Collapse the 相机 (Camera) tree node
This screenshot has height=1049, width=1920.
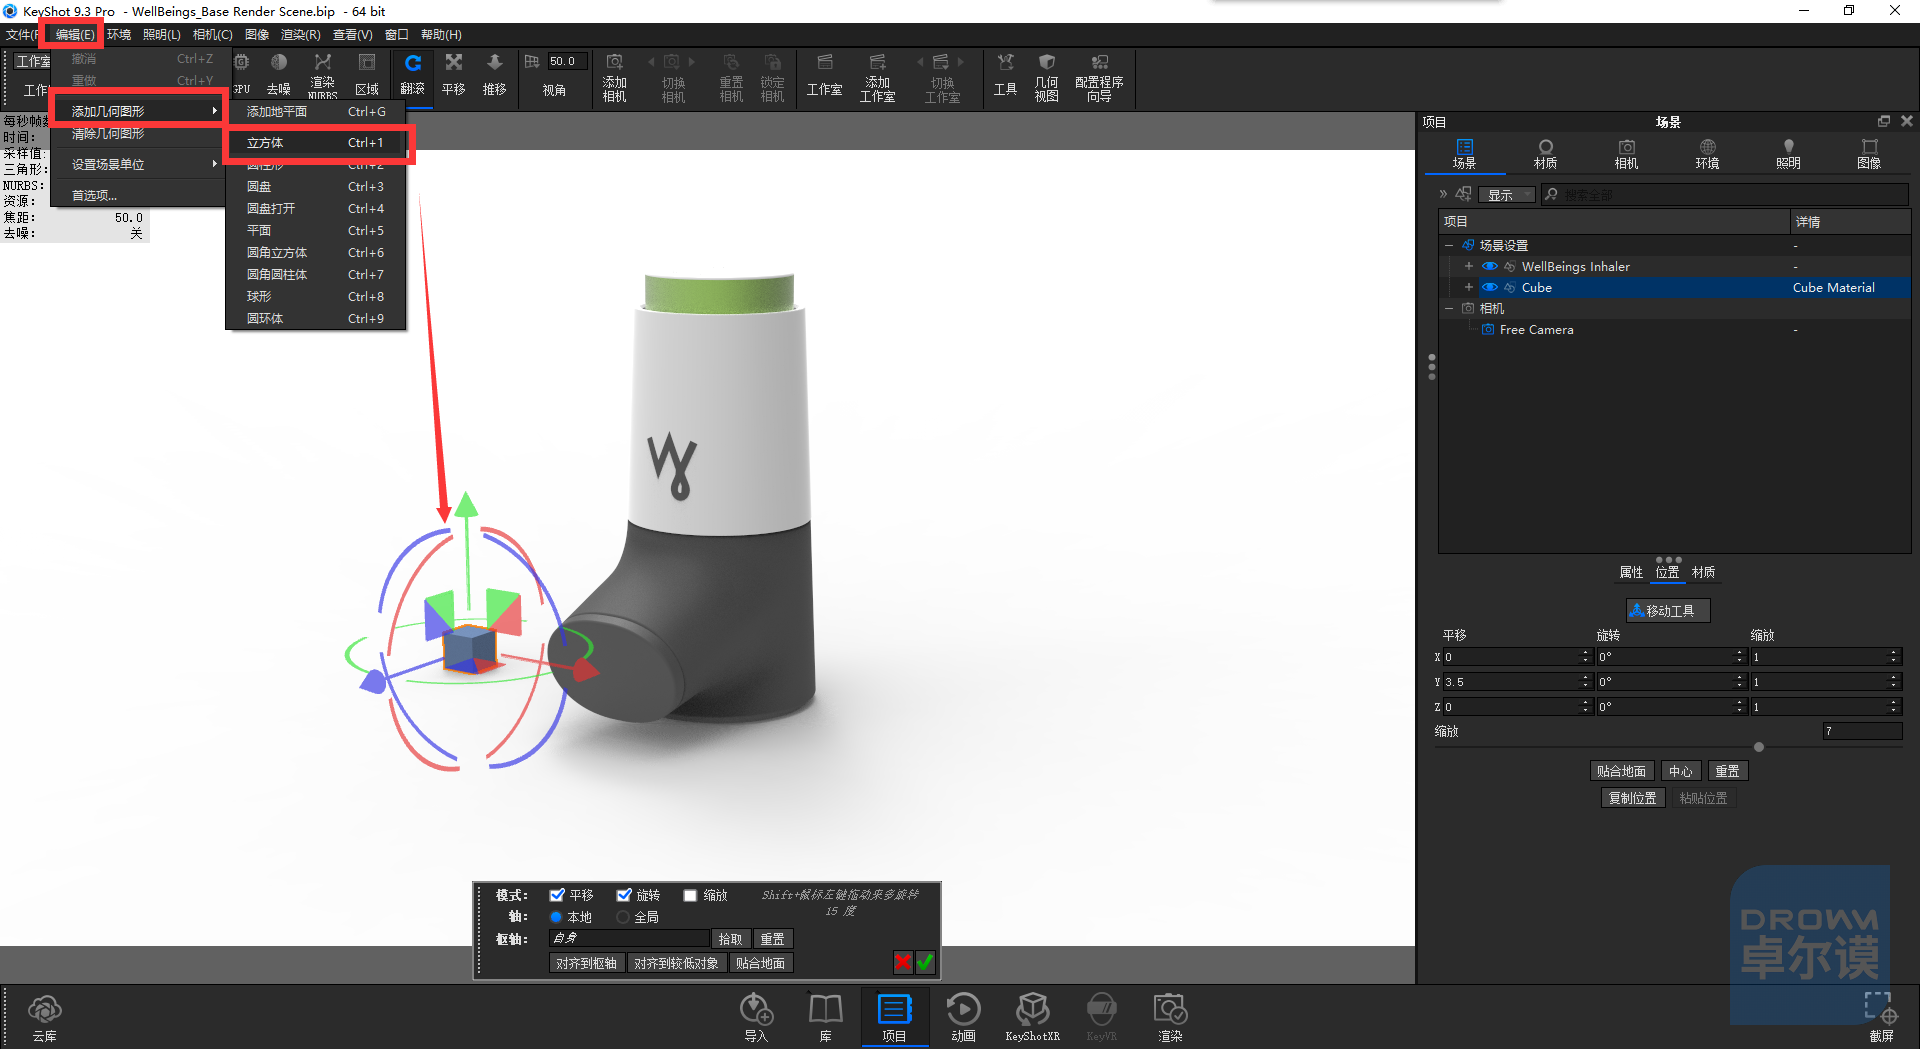point(1448,309)
